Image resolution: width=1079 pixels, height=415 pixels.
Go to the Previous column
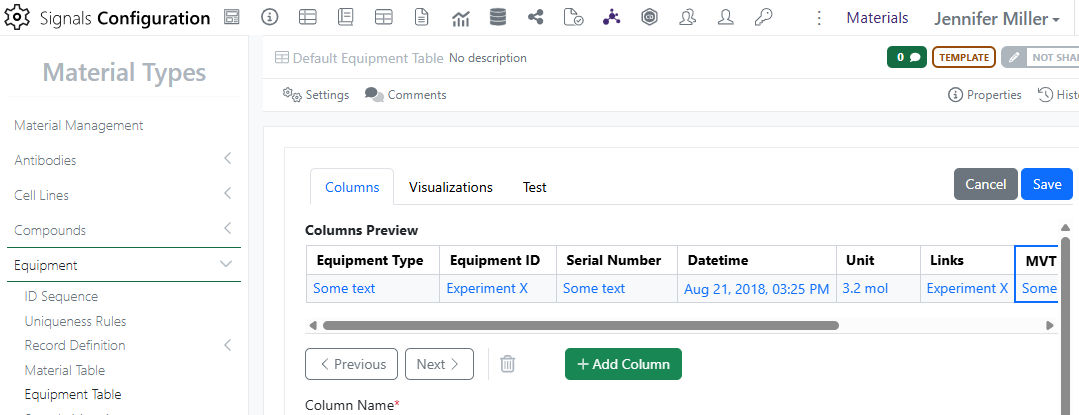click(x=352, y=364)
